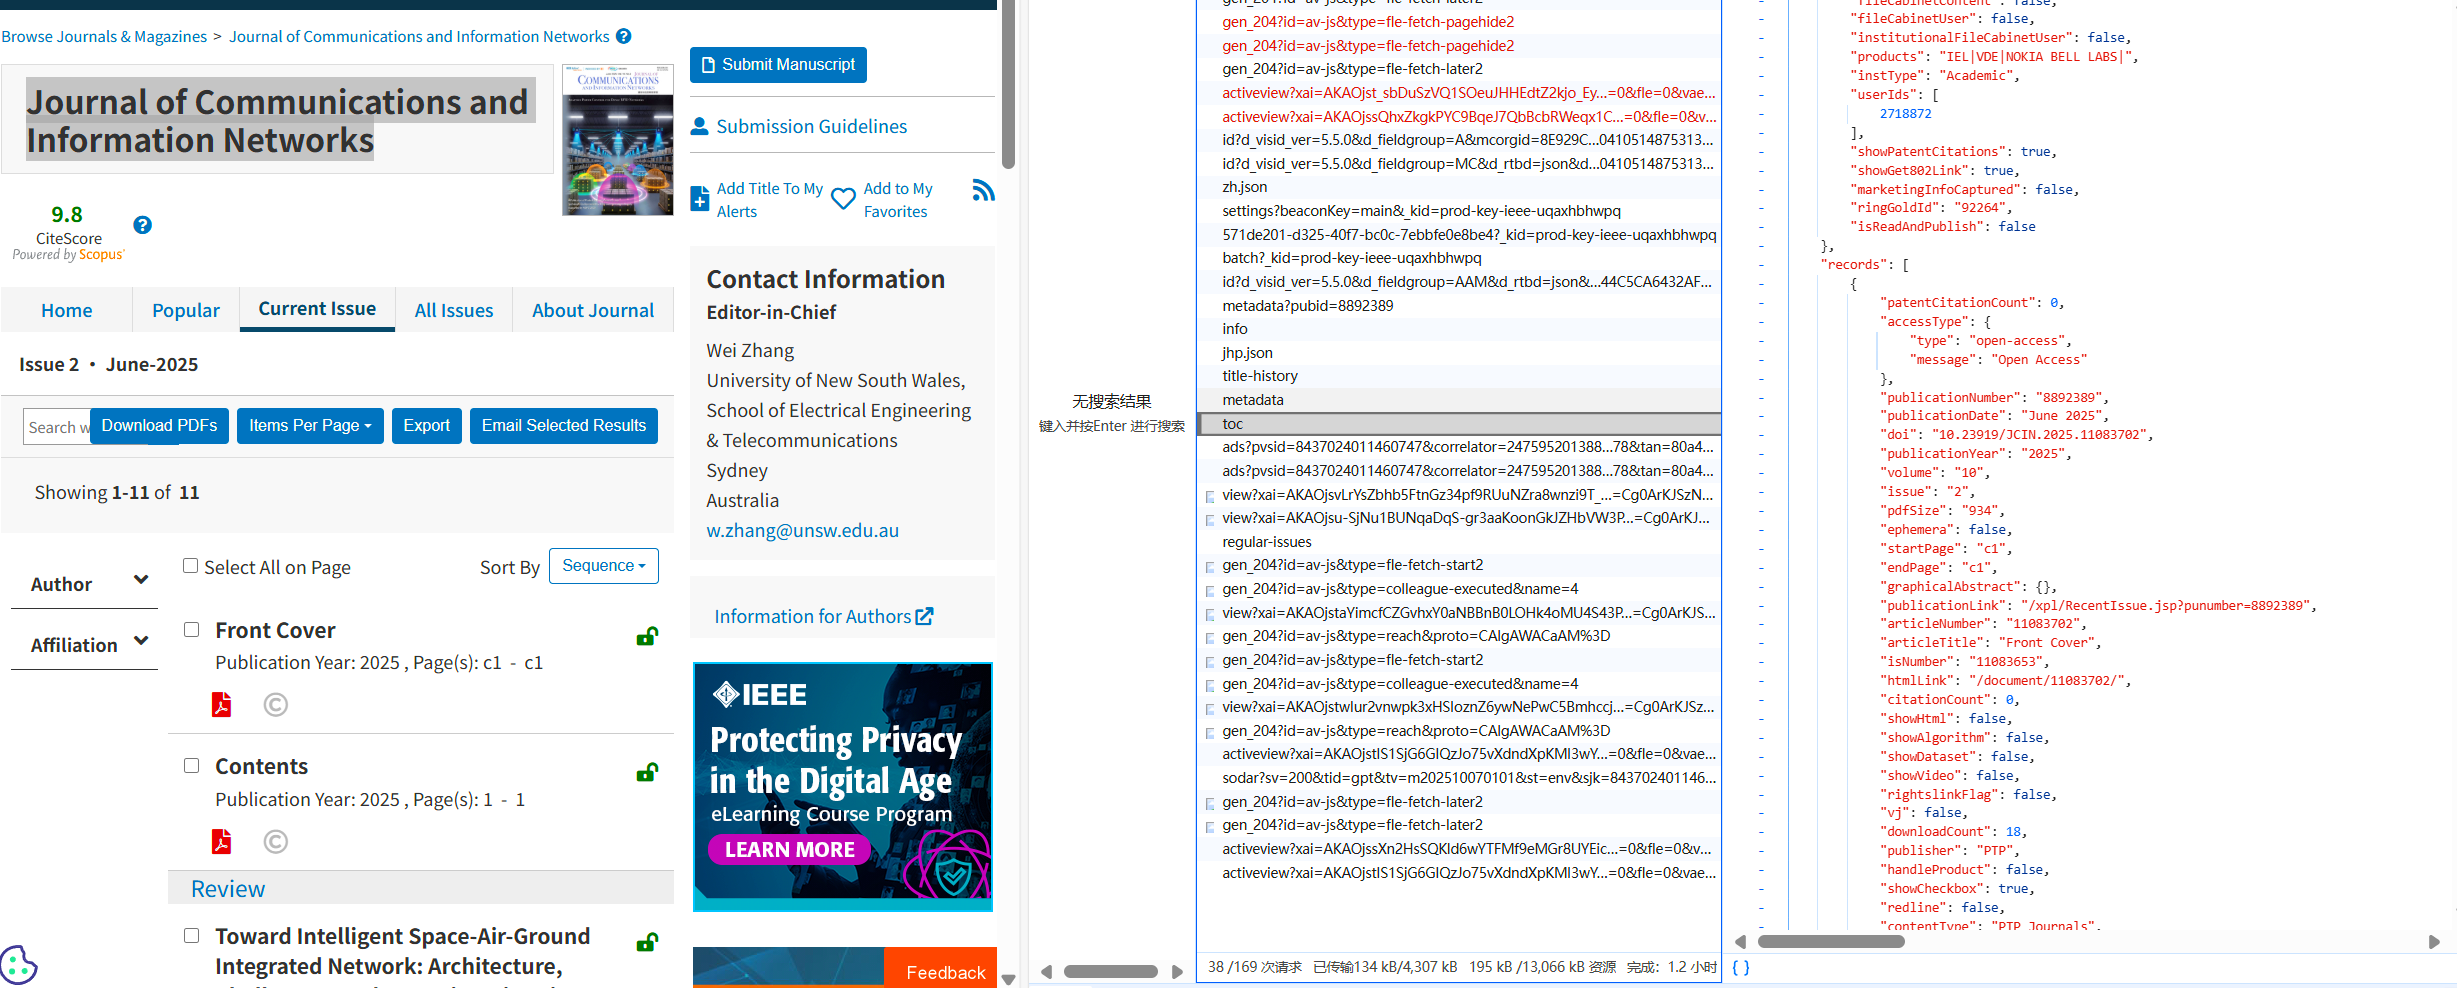Click left scroll arrow of DevTools search pane
Screen dimensions: 2457x988
tap(1046, 971)
